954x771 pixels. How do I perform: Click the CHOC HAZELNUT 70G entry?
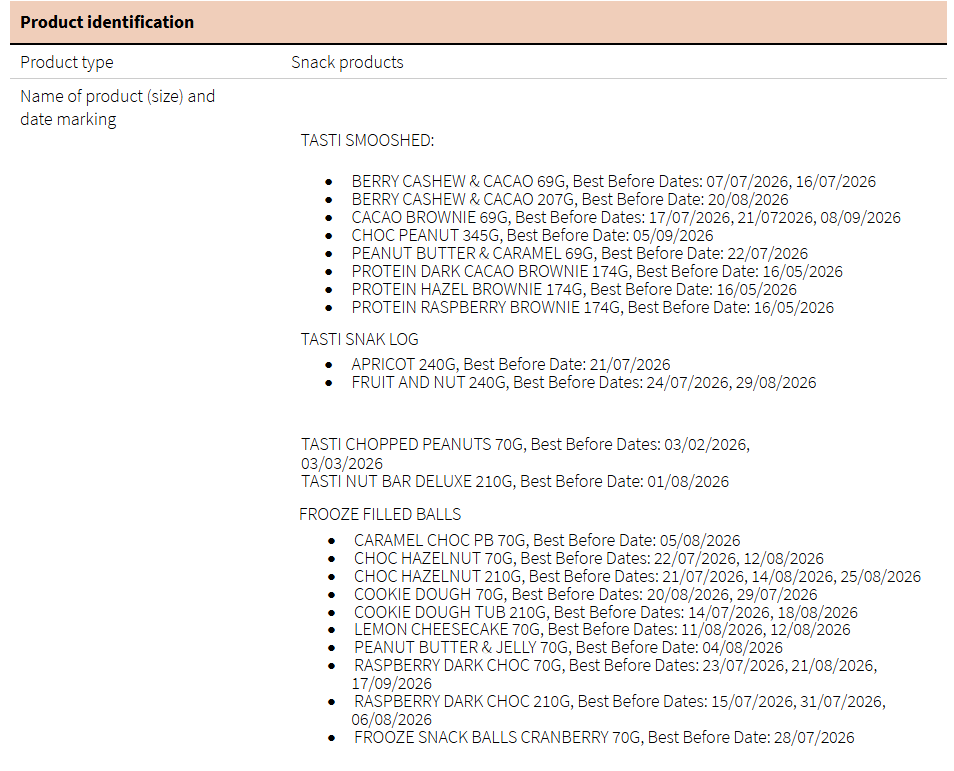pos(588,559)
